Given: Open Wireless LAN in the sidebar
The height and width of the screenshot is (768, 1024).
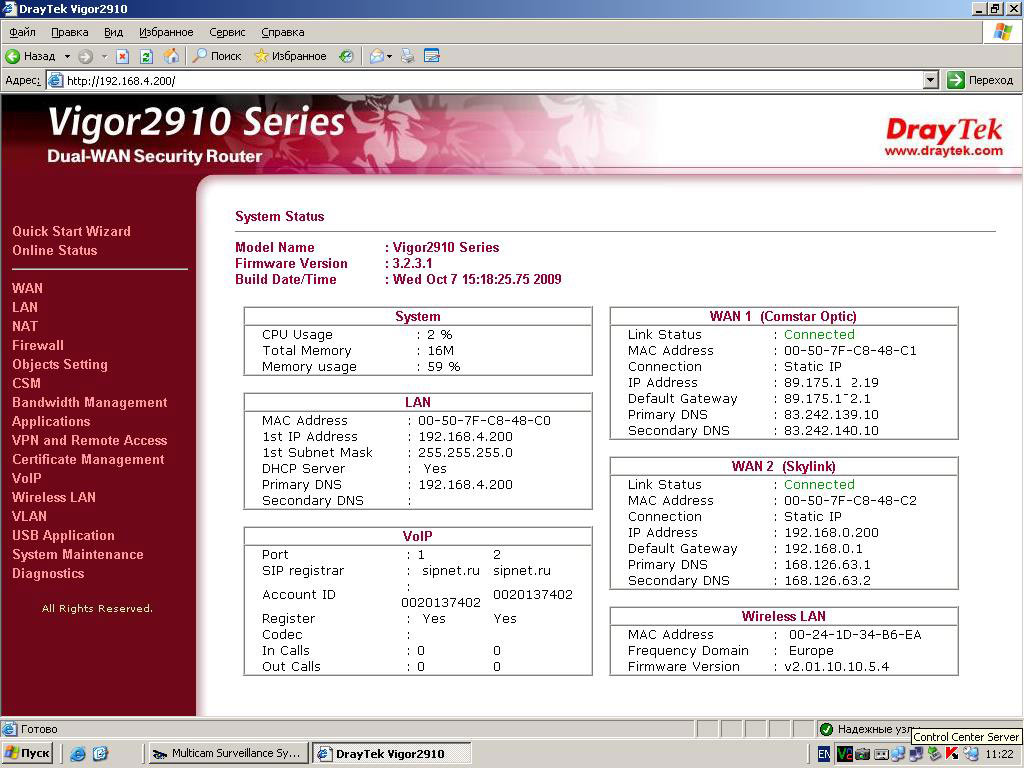Looking at the screenshot, I should pos(54,497).
